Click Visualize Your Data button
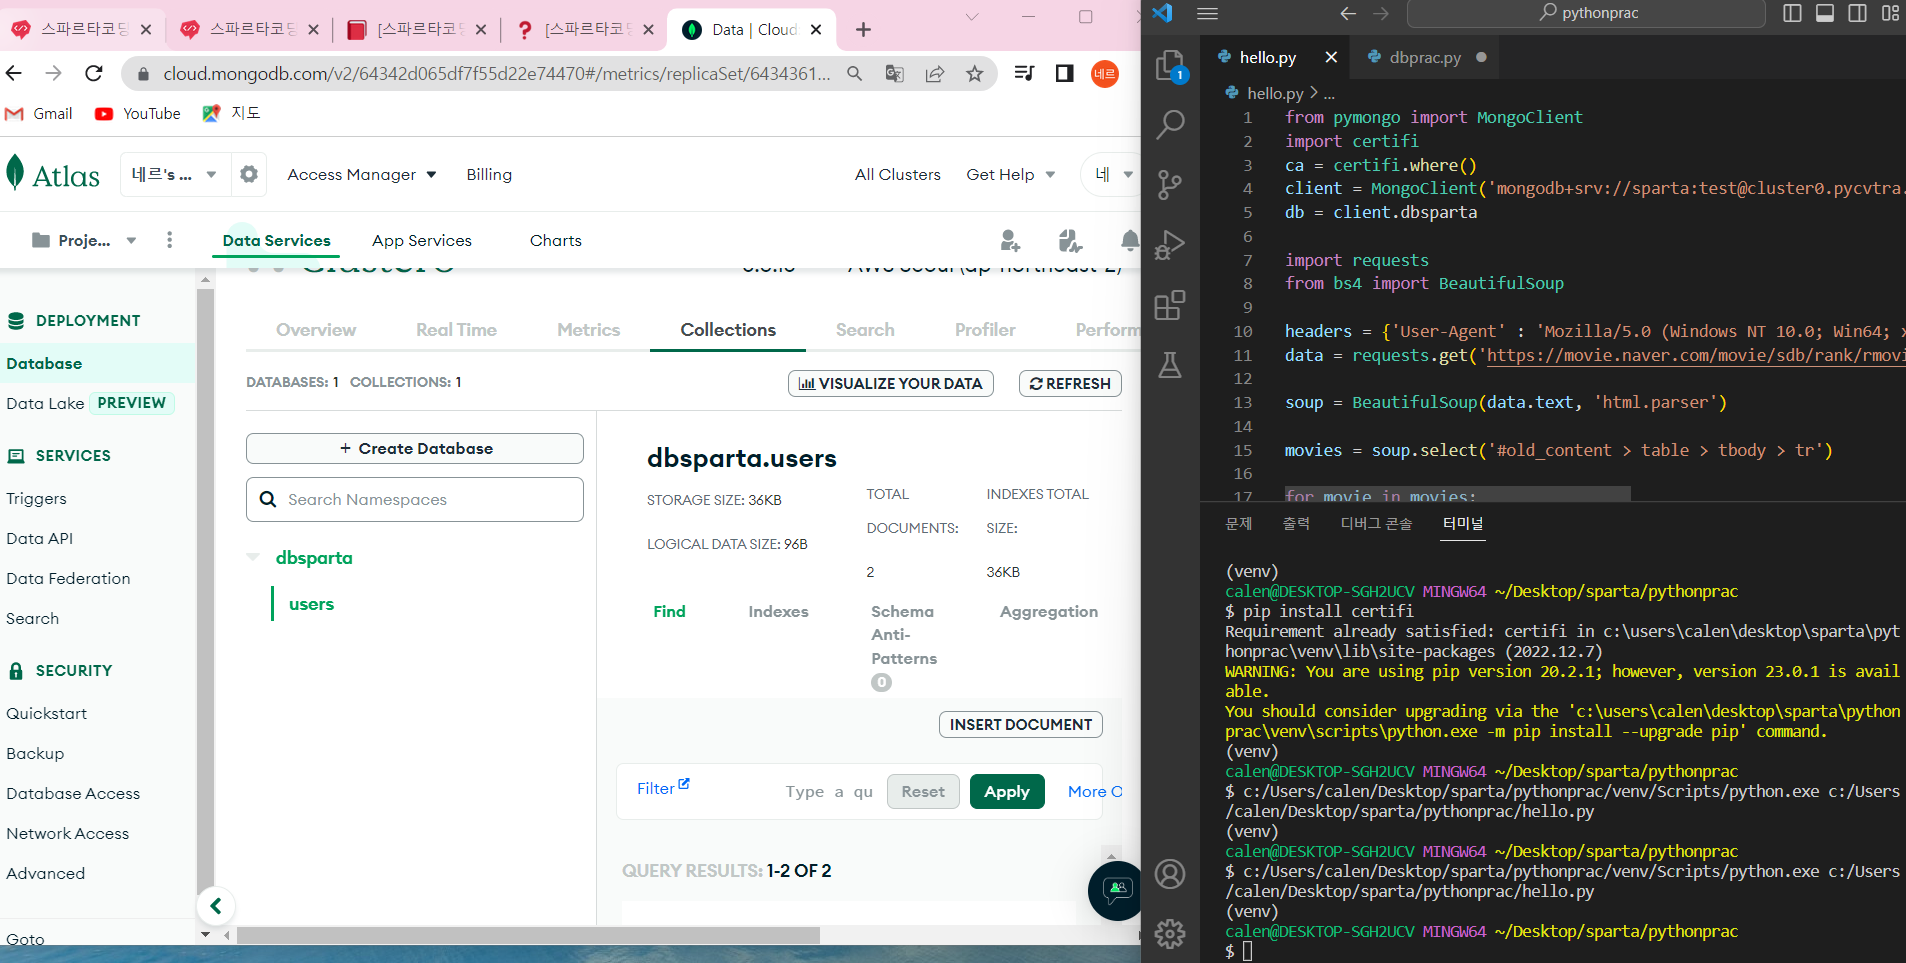 click(x=891, y=383)
